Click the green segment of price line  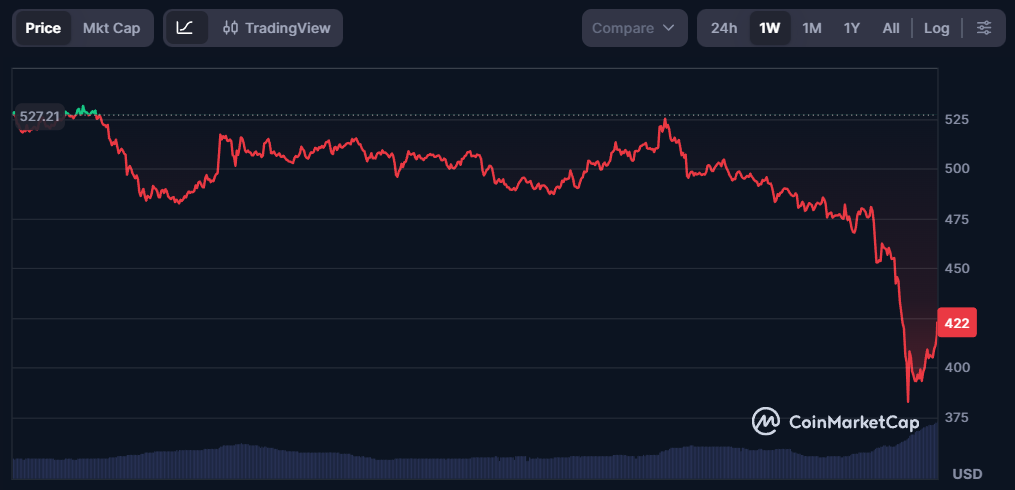tap(85, 110)
